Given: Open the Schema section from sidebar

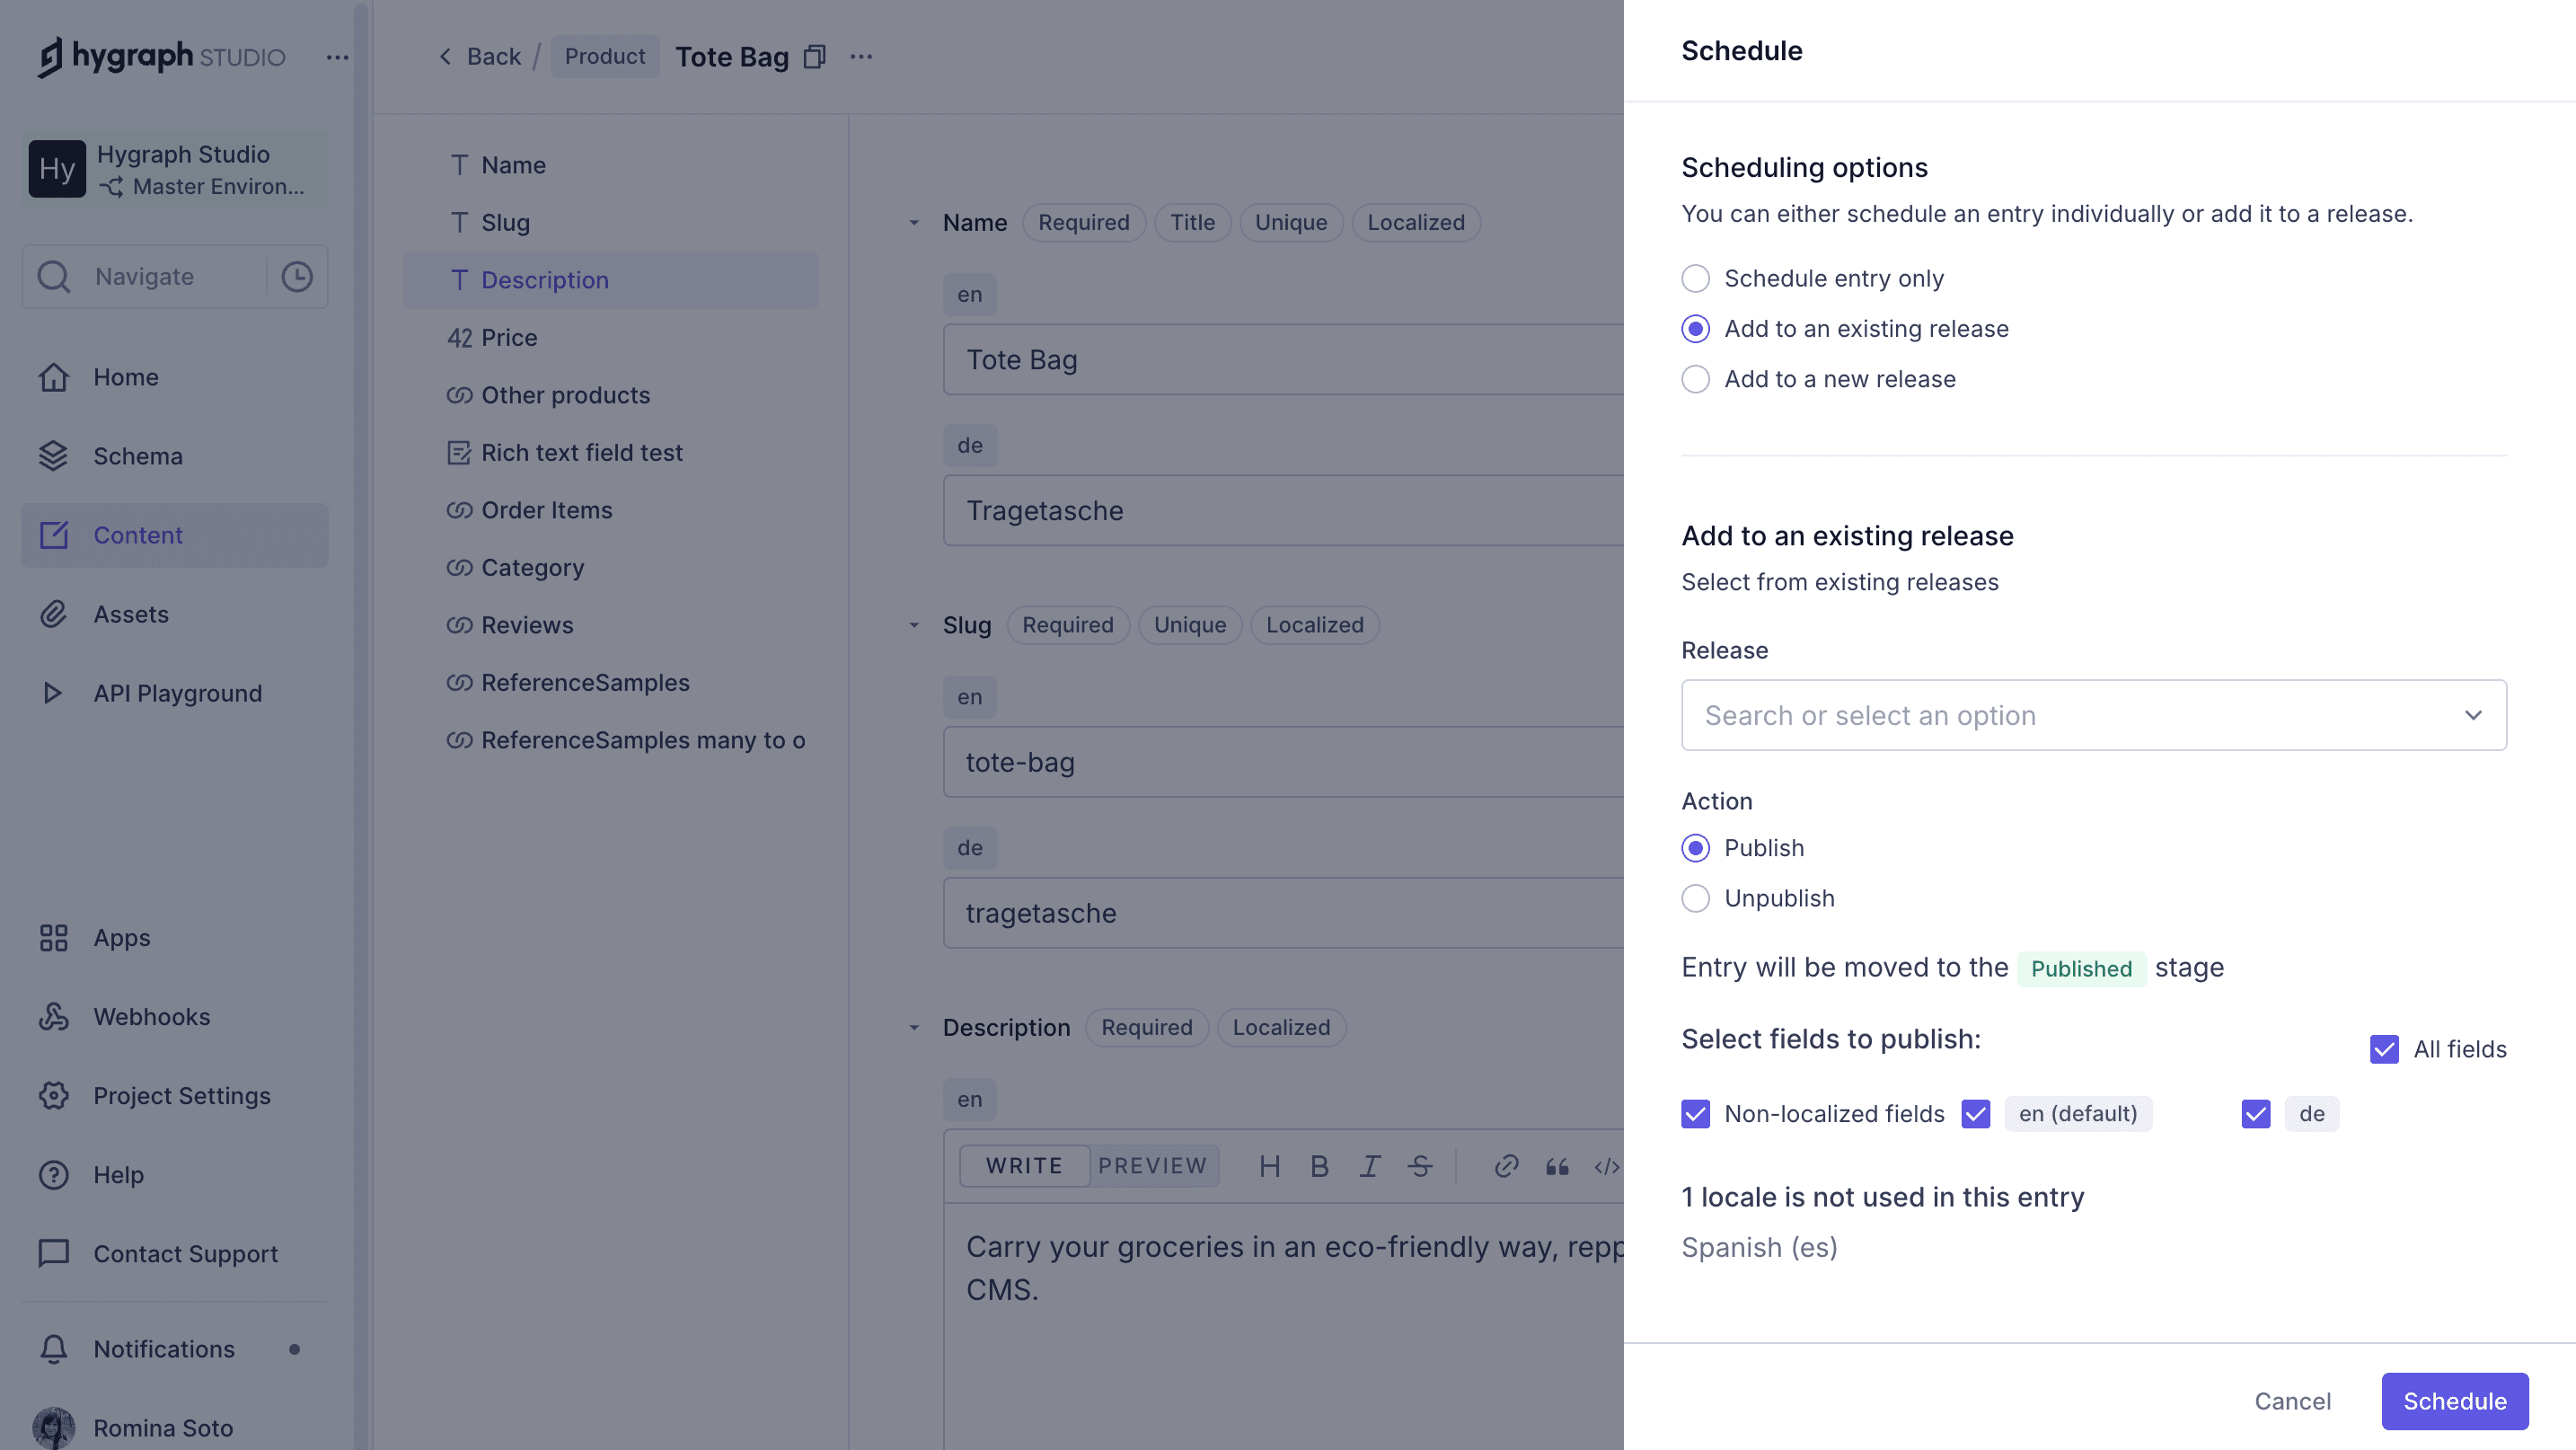Looking at the screenshot, I should coord(138,456).
